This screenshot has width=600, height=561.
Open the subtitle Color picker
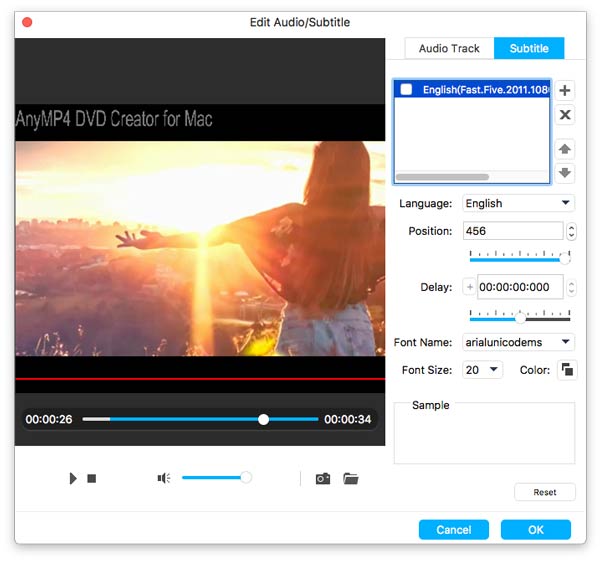pos(567,370)
